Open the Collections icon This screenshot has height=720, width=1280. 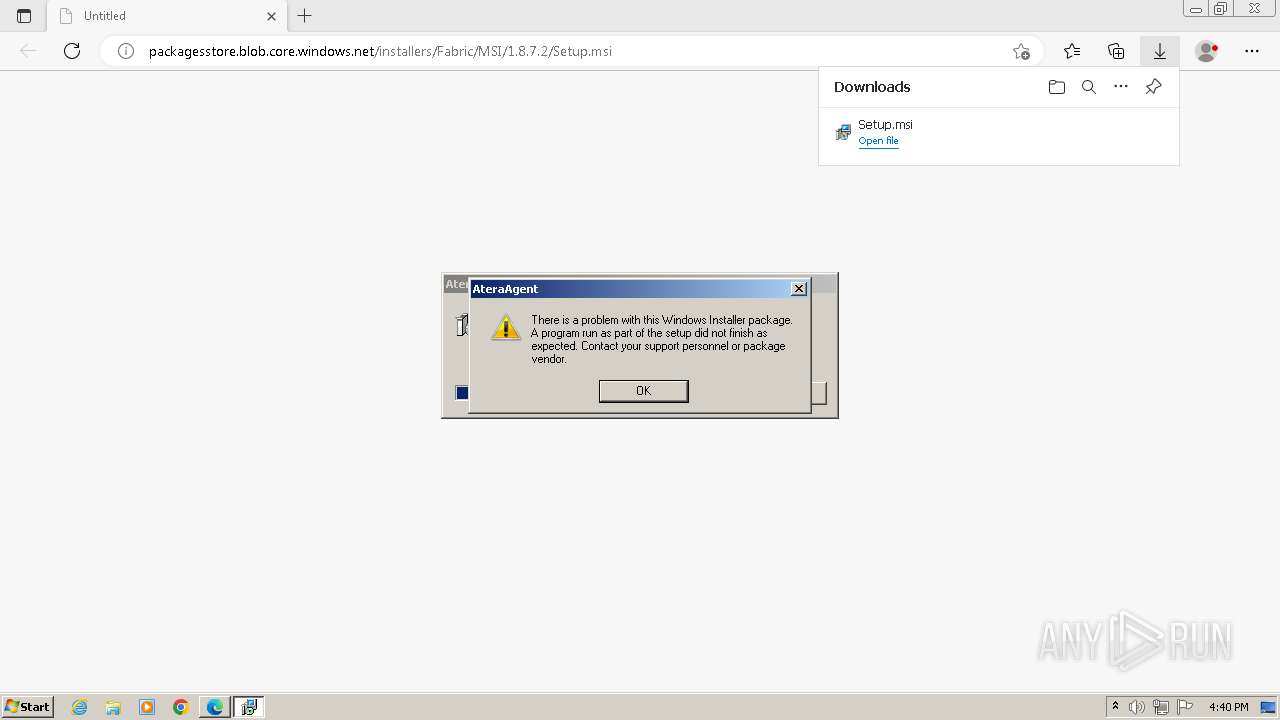tap(1116, 51)
